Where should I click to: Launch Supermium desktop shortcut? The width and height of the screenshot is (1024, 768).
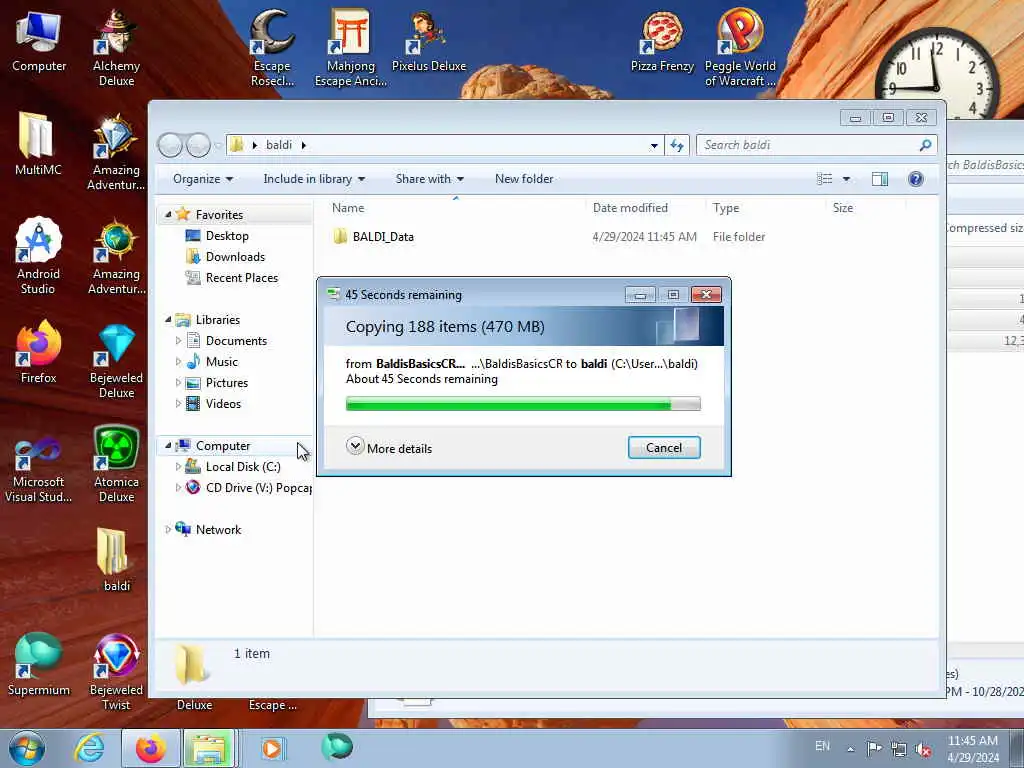point(38,665)
